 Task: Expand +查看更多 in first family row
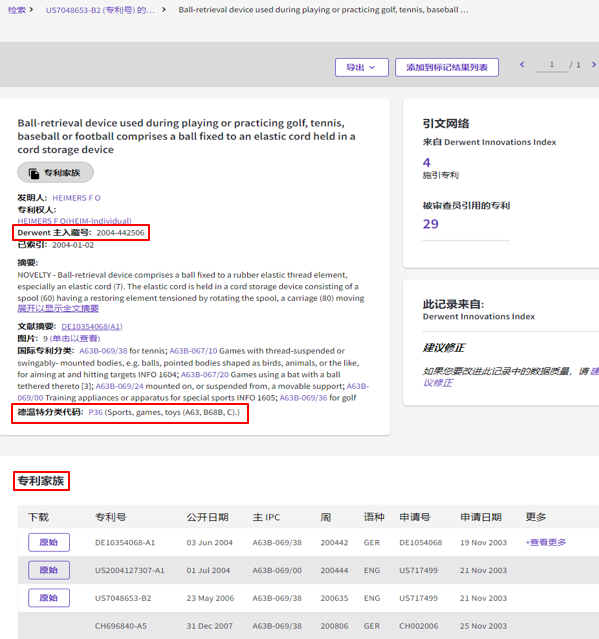(546, 542)
